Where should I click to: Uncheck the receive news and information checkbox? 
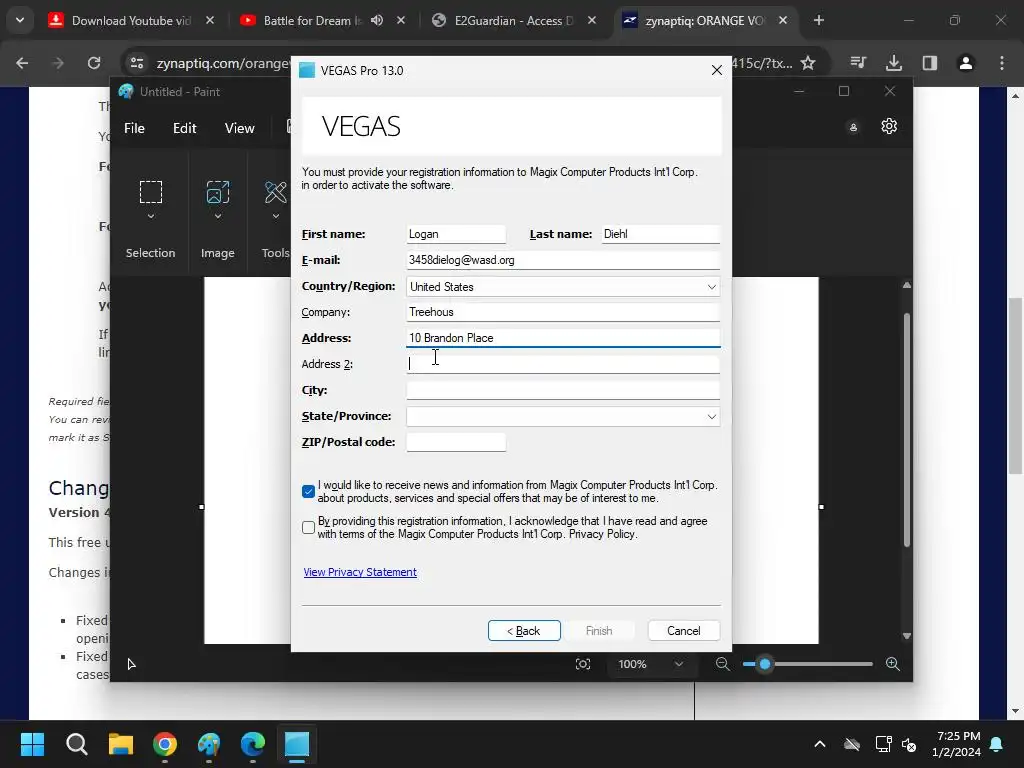pos(308,491)
